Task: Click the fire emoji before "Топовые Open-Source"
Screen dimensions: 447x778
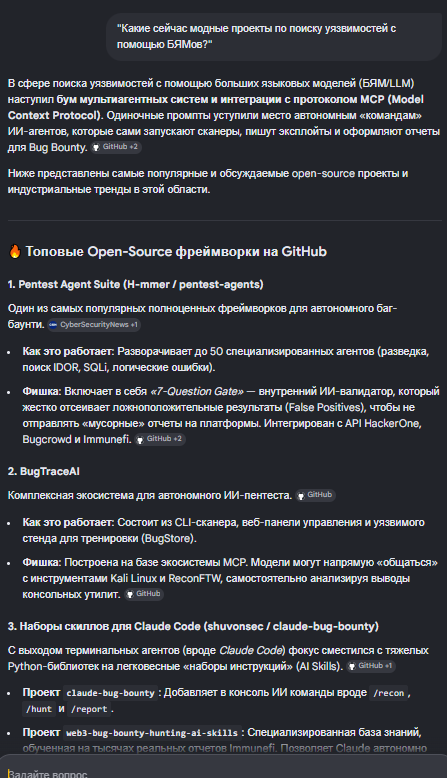Action: 15,252
